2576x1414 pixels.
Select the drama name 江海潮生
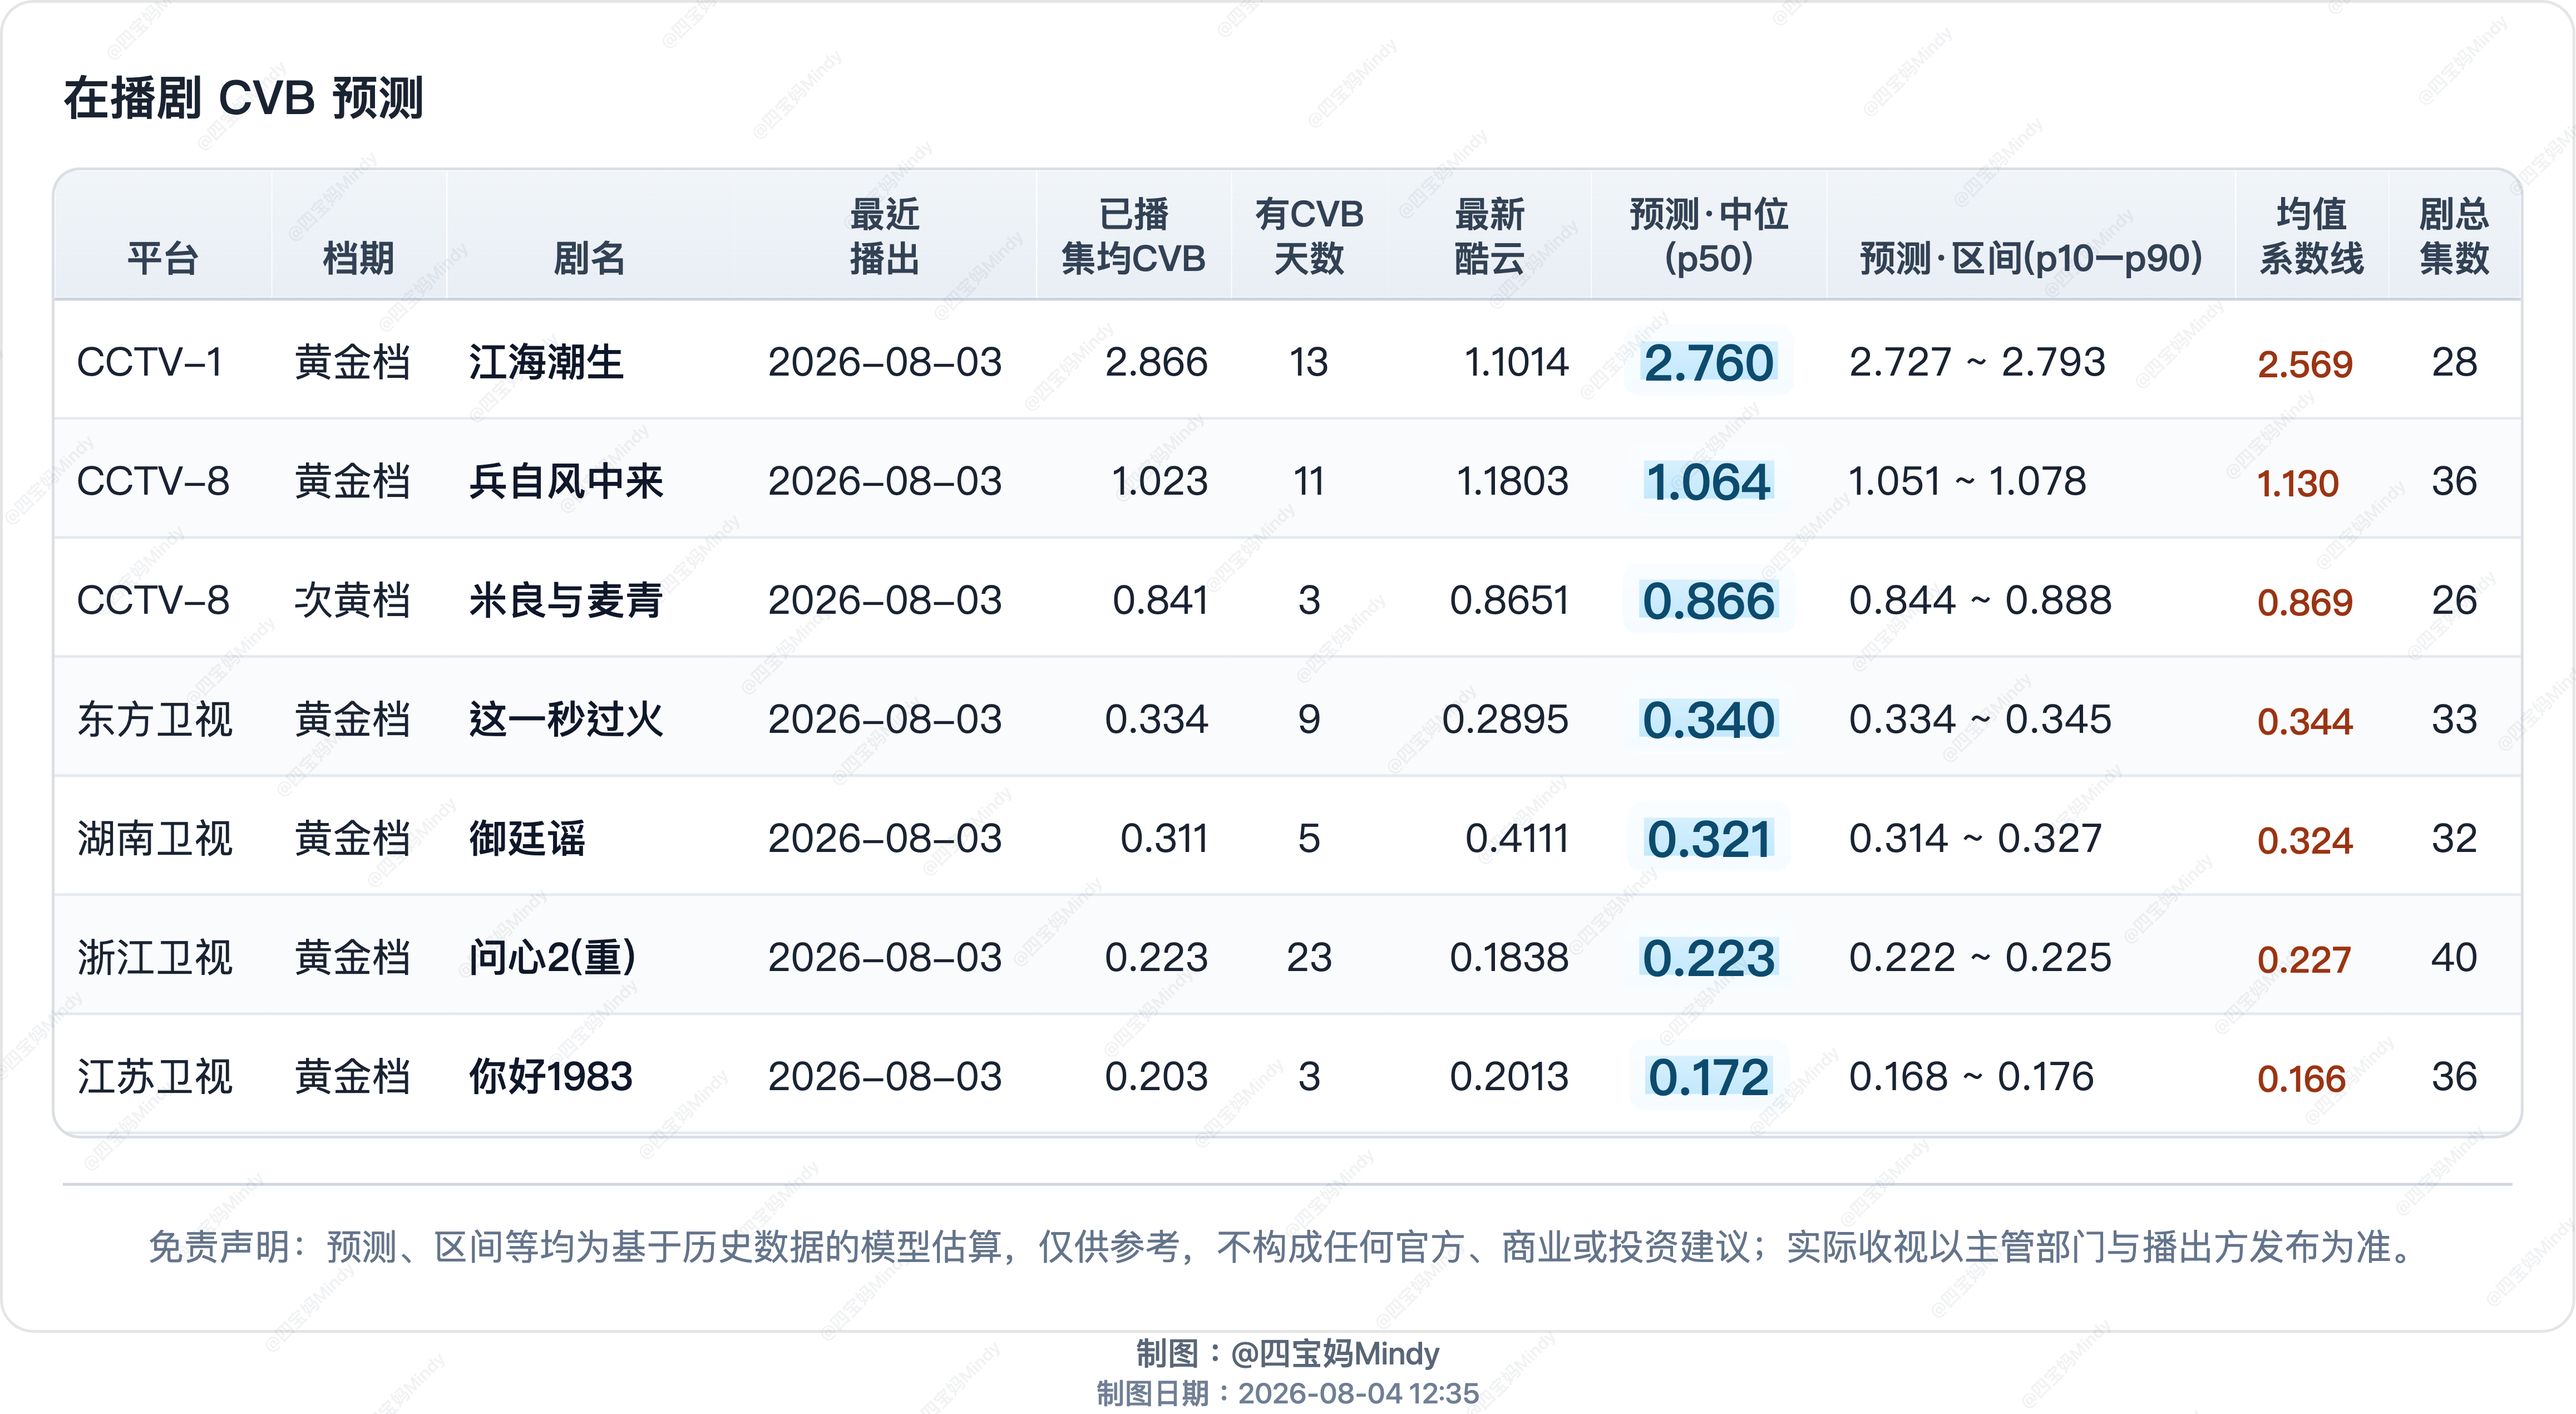pos(546,362)
